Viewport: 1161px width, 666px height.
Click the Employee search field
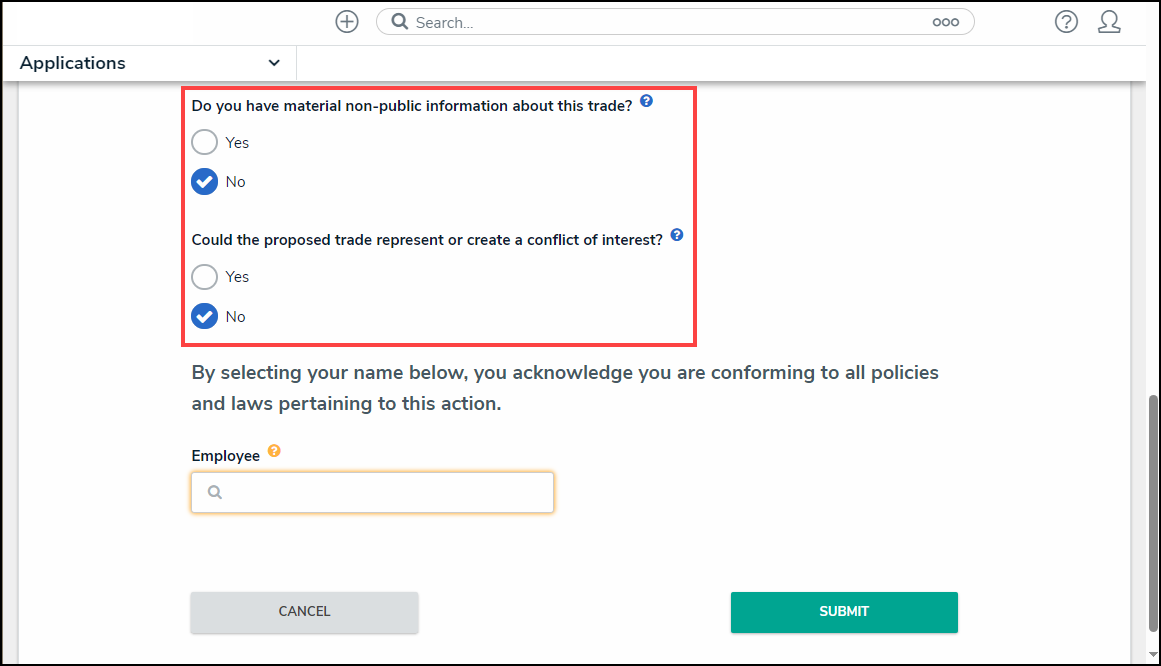[x=372, y=492]
